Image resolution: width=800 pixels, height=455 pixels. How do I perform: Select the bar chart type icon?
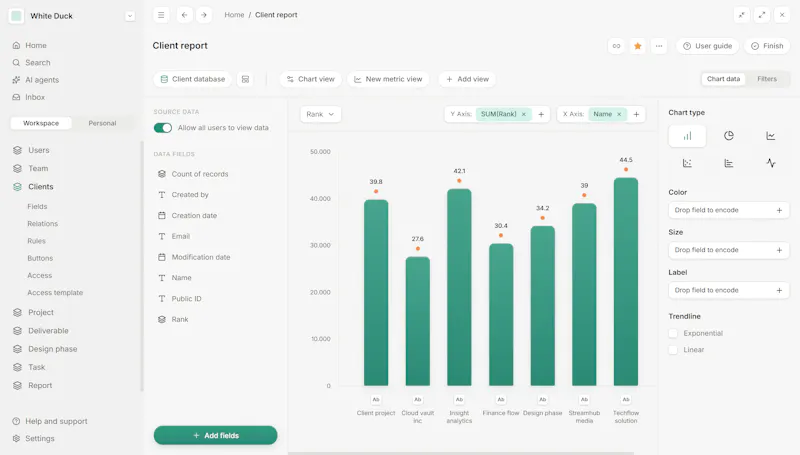687,136
